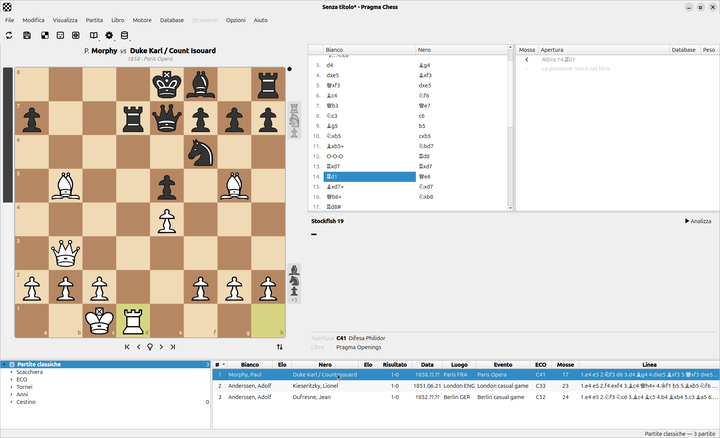This screenshot has width=720, height=438.
Task: Click the white bishop on g5
Action: (234, 186)
